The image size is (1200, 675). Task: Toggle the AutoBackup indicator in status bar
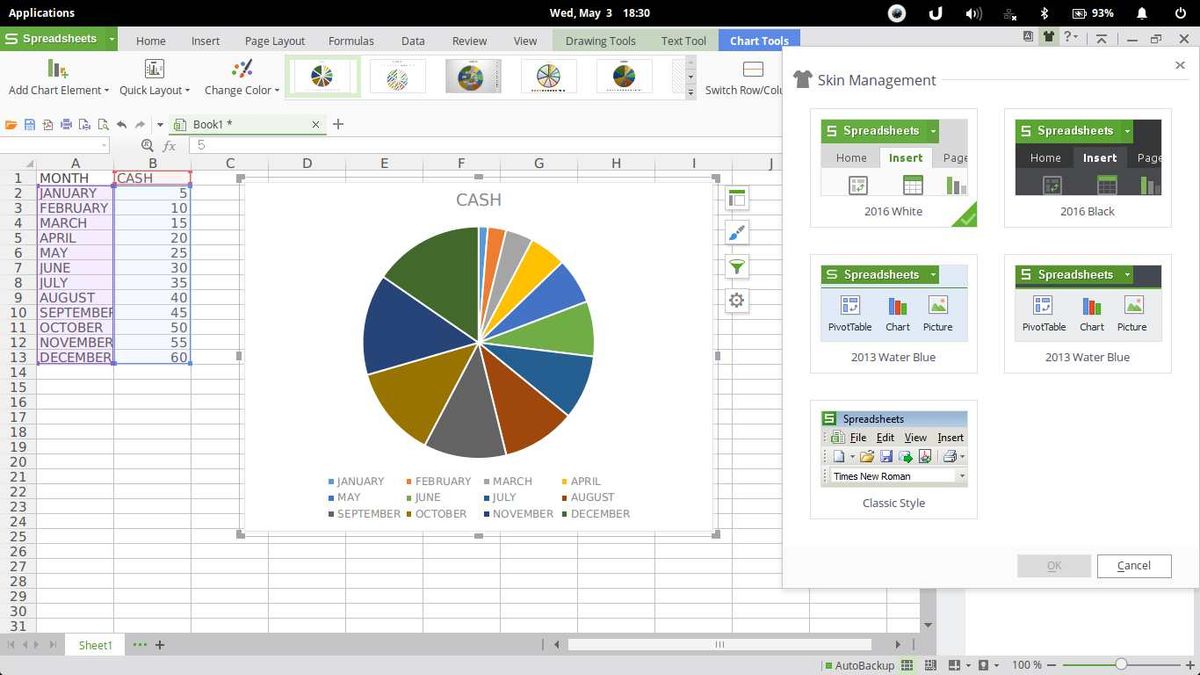tap(859, 665)
